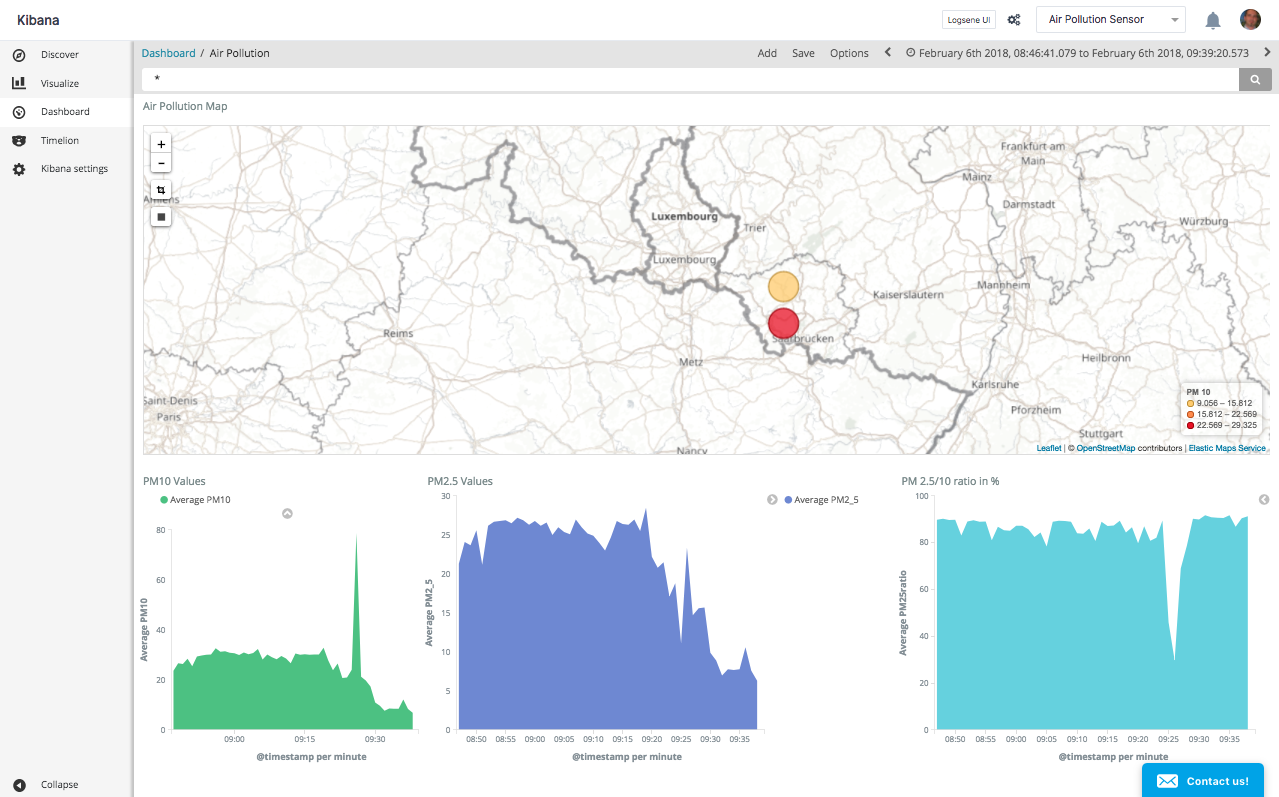This screenshot has width=1279, height=797.
Task: Click the Air Pollution Map title
Action: 185,106
